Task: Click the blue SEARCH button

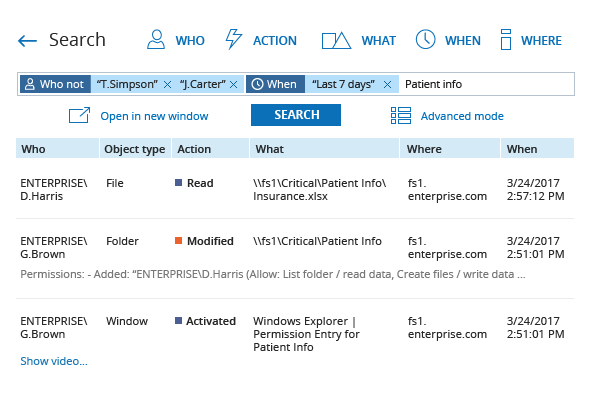Action: [296, 115]
